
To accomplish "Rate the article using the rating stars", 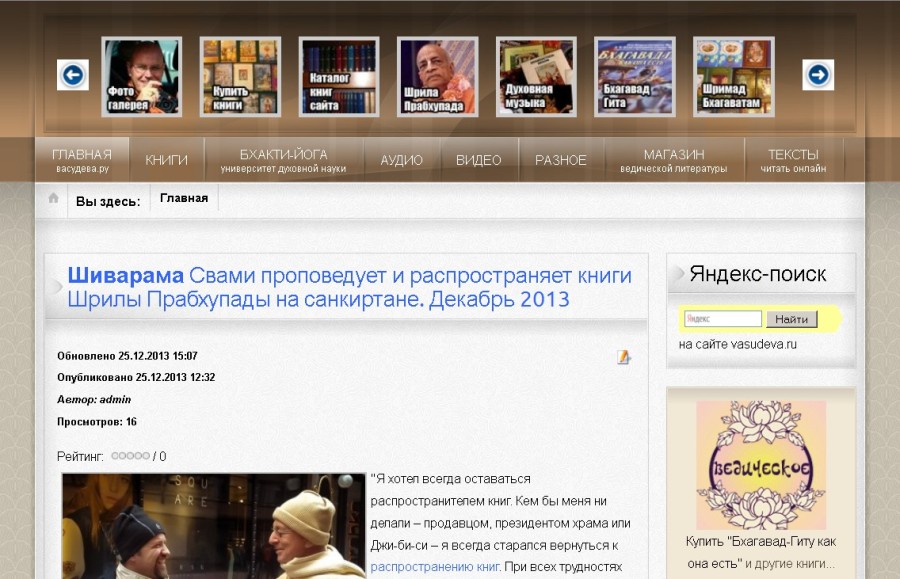I will [x=130, y=456].
